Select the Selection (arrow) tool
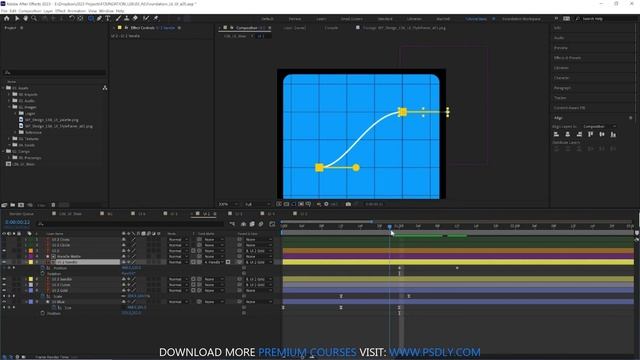 (17, 18)
